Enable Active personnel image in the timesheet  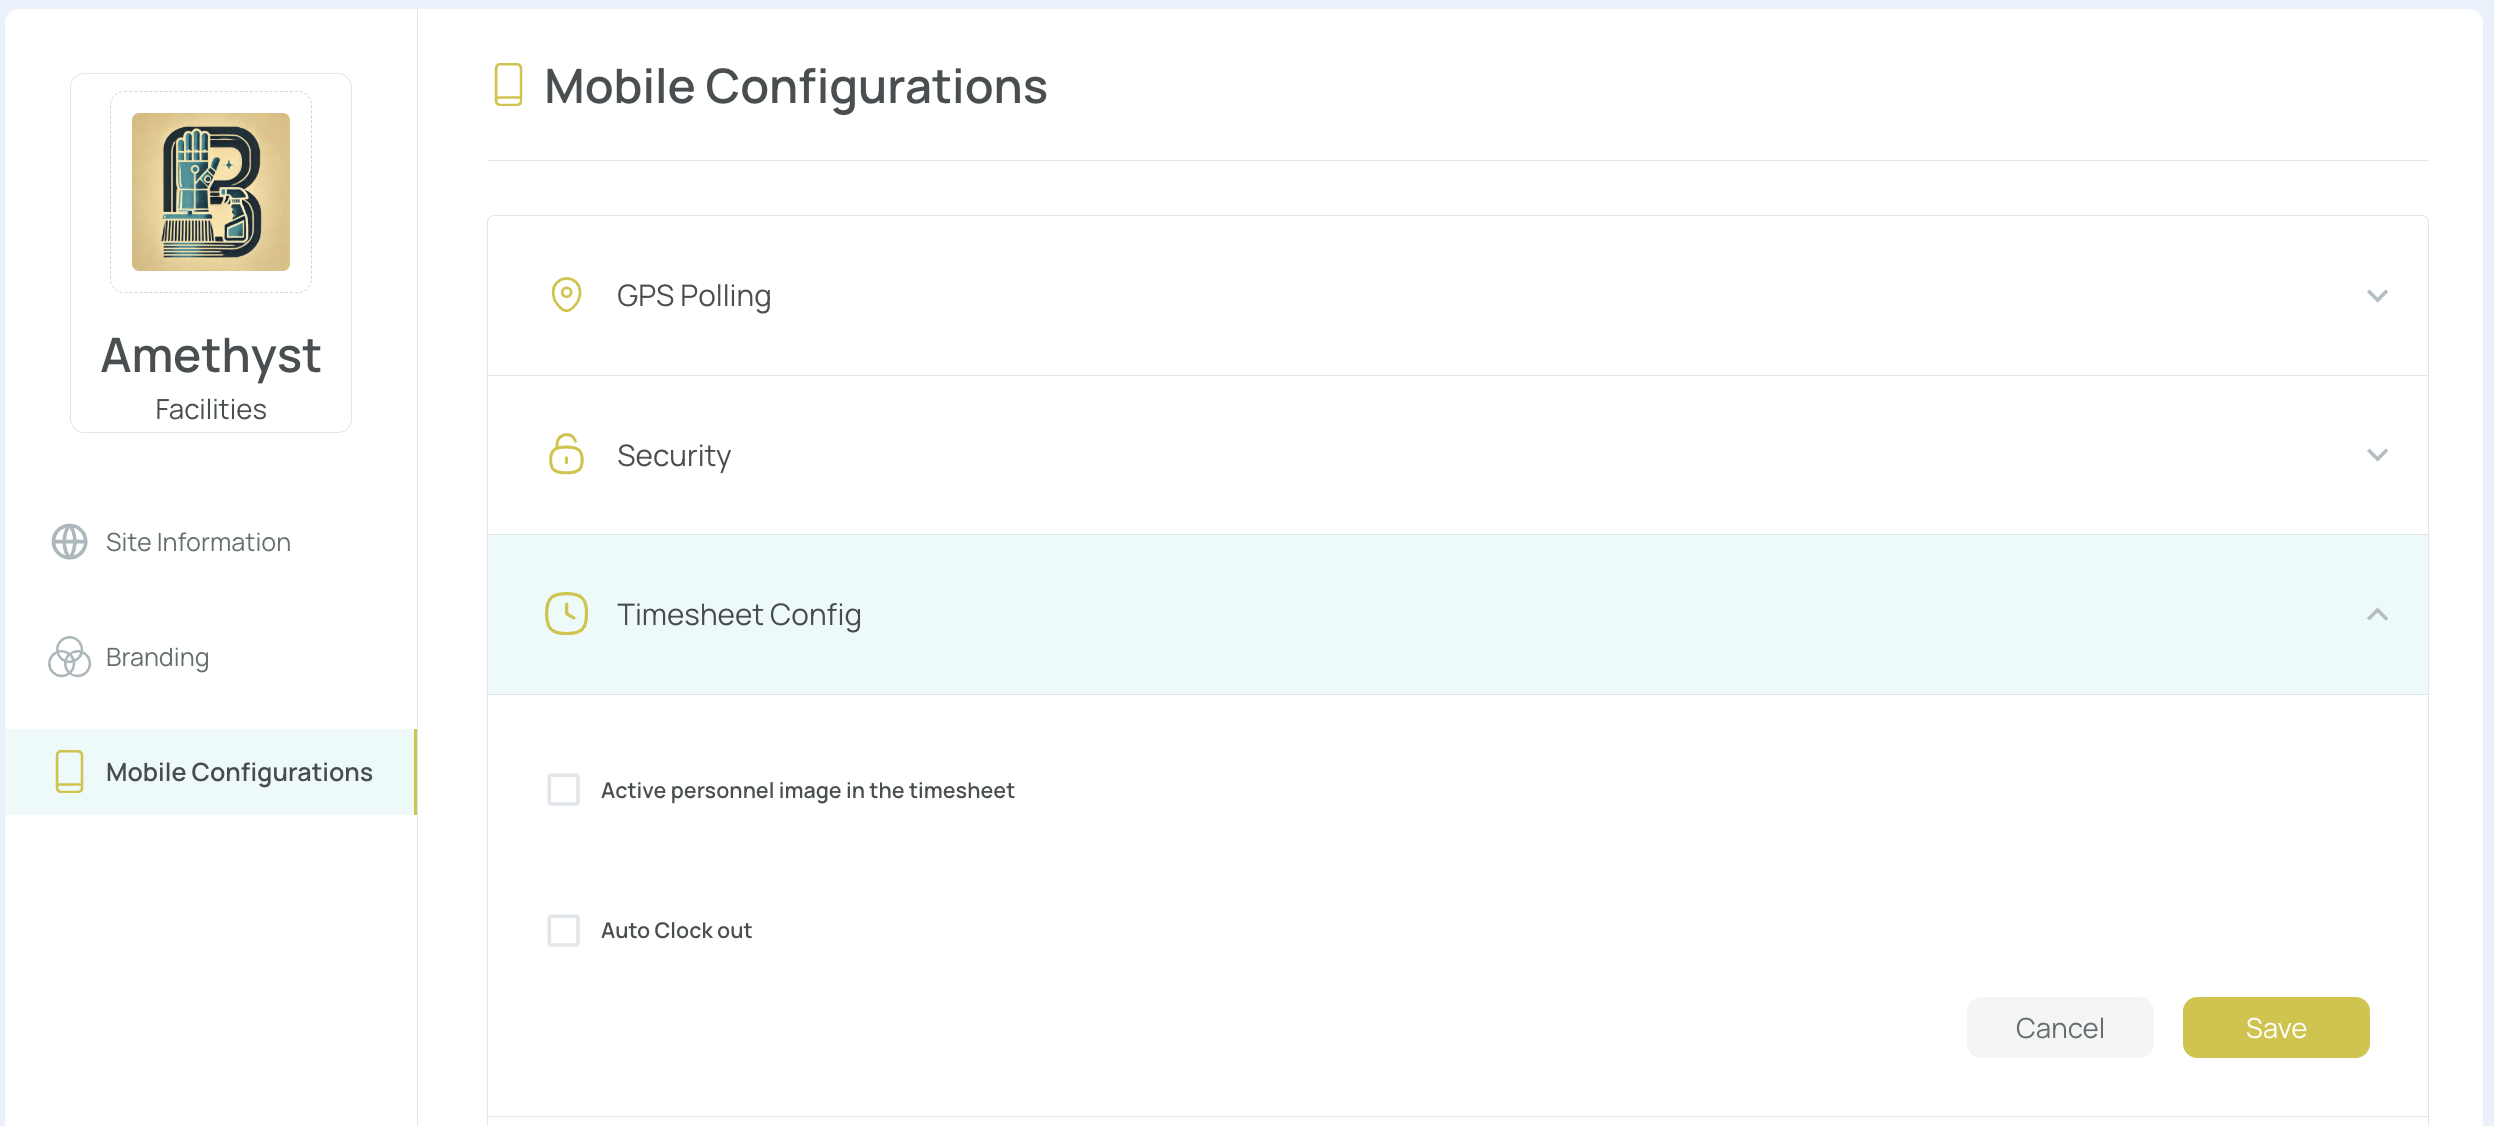pos(563,790)
